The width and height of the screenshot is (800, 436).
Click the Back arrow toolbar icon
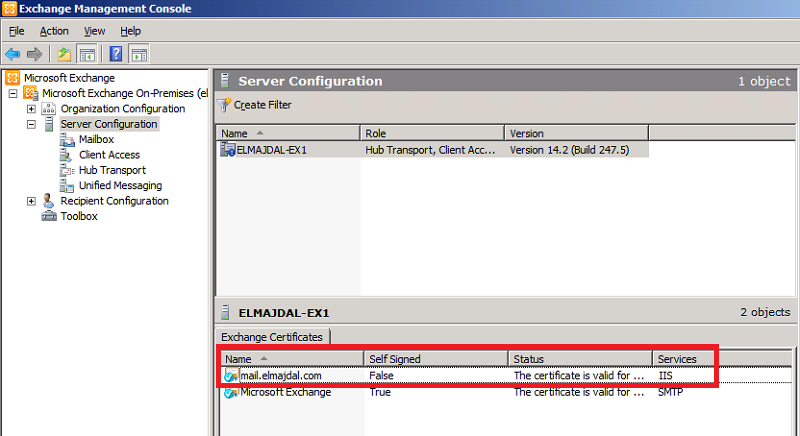13,54
